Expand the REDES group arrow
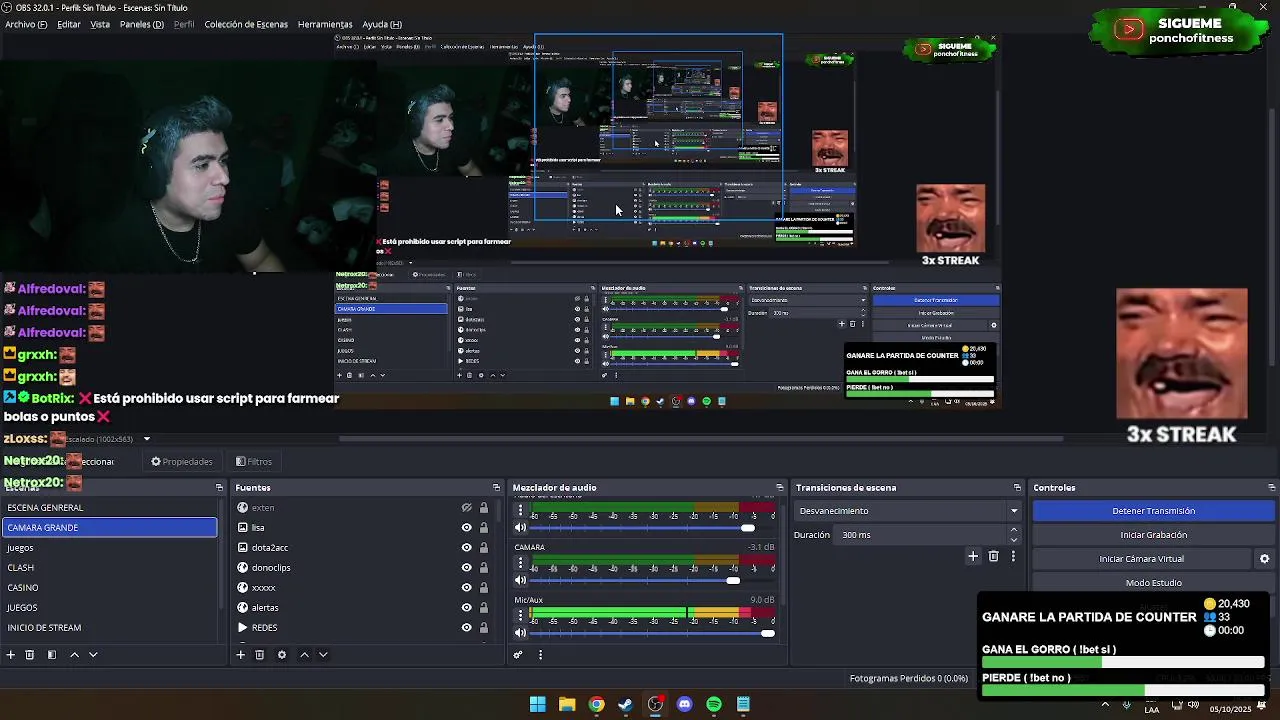Screen dimensions: 1280x720 pyautogui.click(x=242, y=627)
